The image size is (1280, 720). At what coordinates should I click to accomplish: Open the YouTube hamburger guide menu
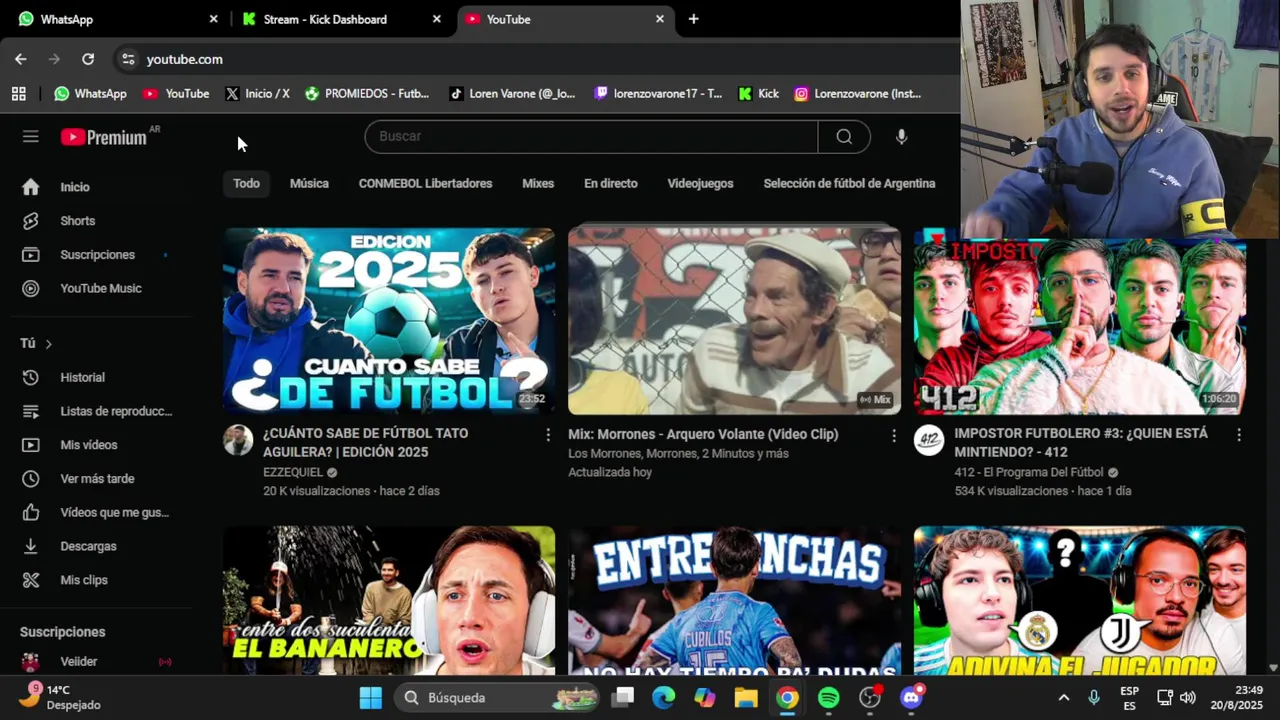31,137
